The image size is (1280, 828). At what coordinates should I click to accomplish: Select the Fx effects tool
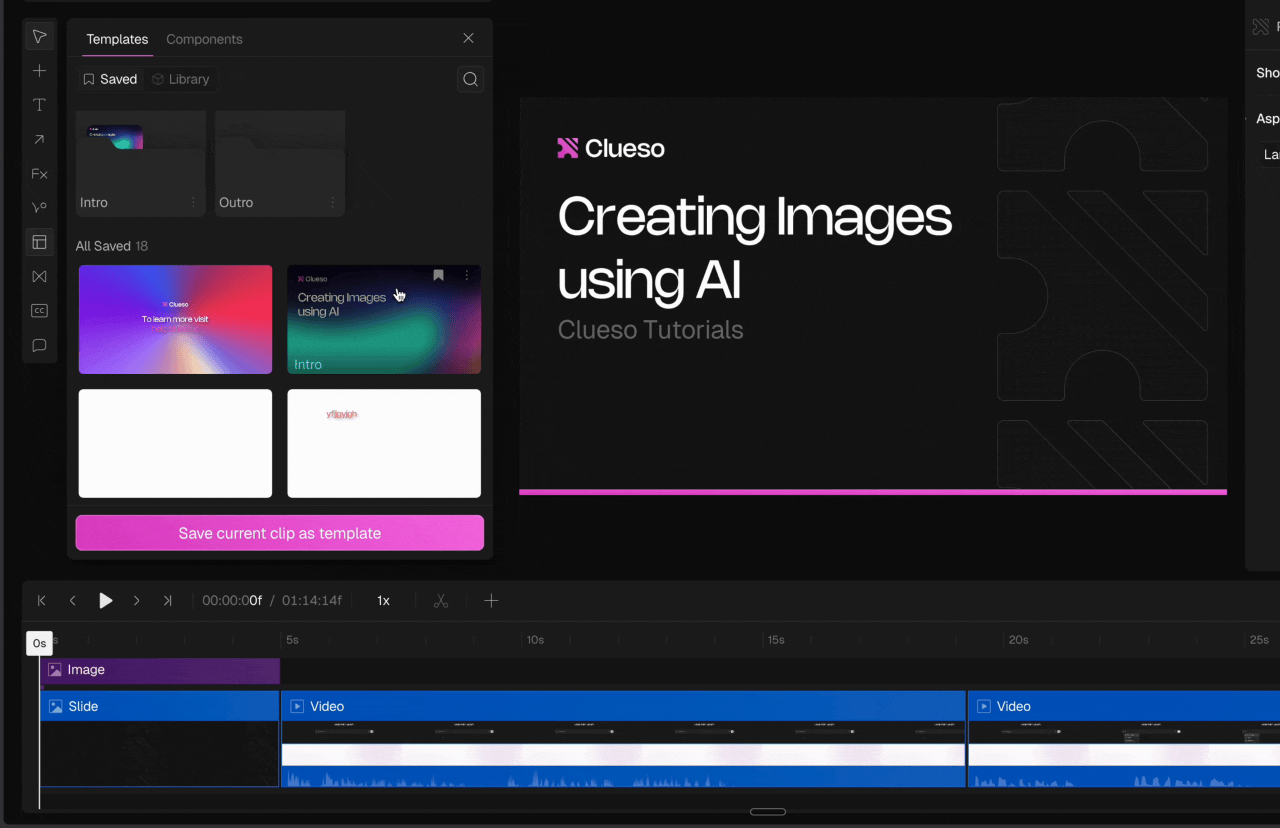[39, 173]
